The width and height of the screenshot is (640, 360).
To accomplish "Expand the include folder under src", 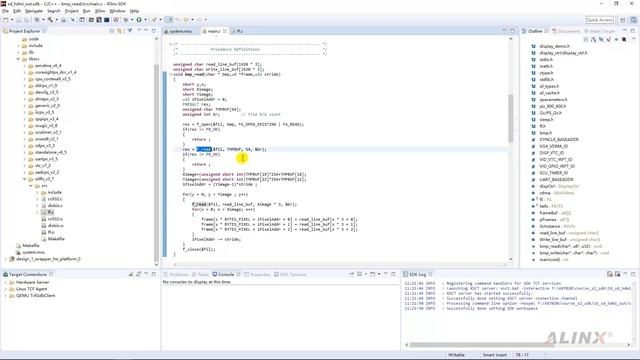I will click(38, 192).
